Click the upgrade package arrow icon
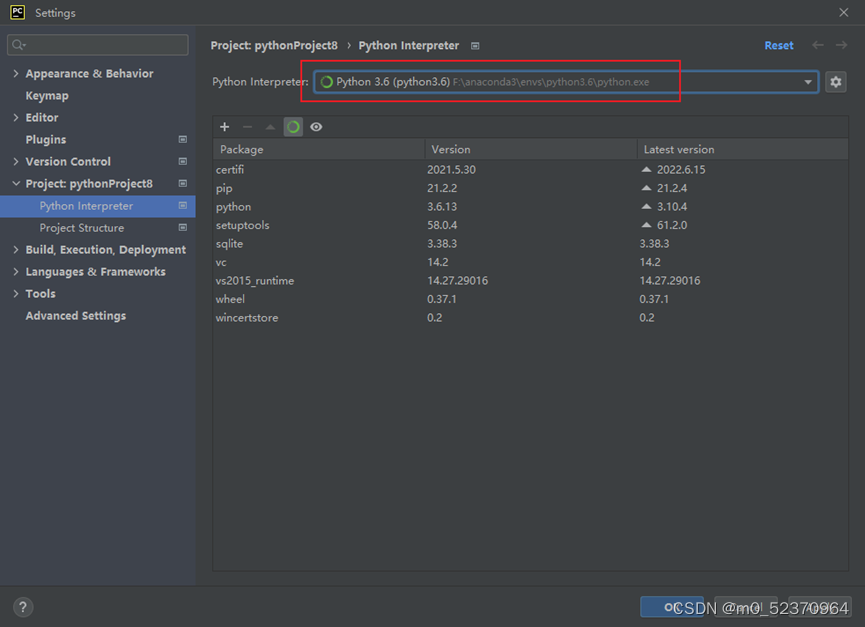Screen dimensions: 865x627 click(270, 127)
